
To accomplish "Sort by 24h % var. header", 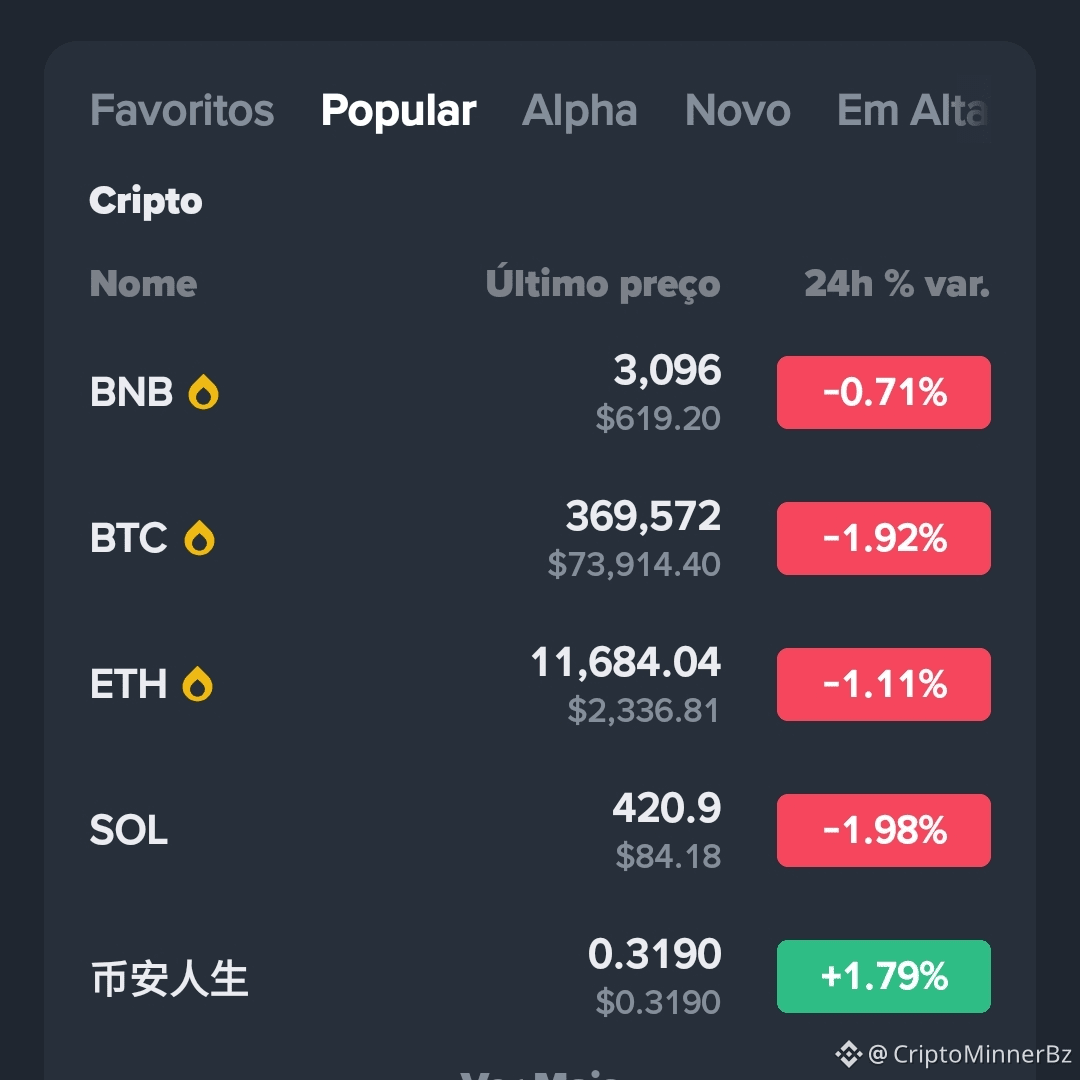I will [897, 284].
